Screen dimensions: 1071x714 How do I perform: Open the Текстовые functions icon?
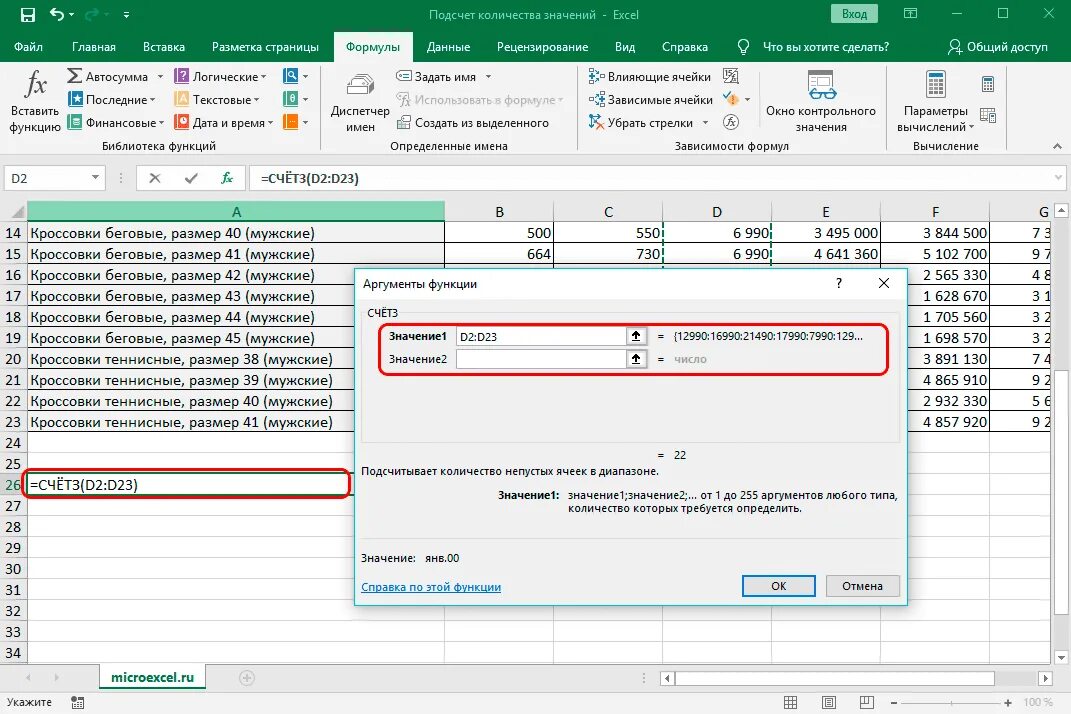[182, 99]
